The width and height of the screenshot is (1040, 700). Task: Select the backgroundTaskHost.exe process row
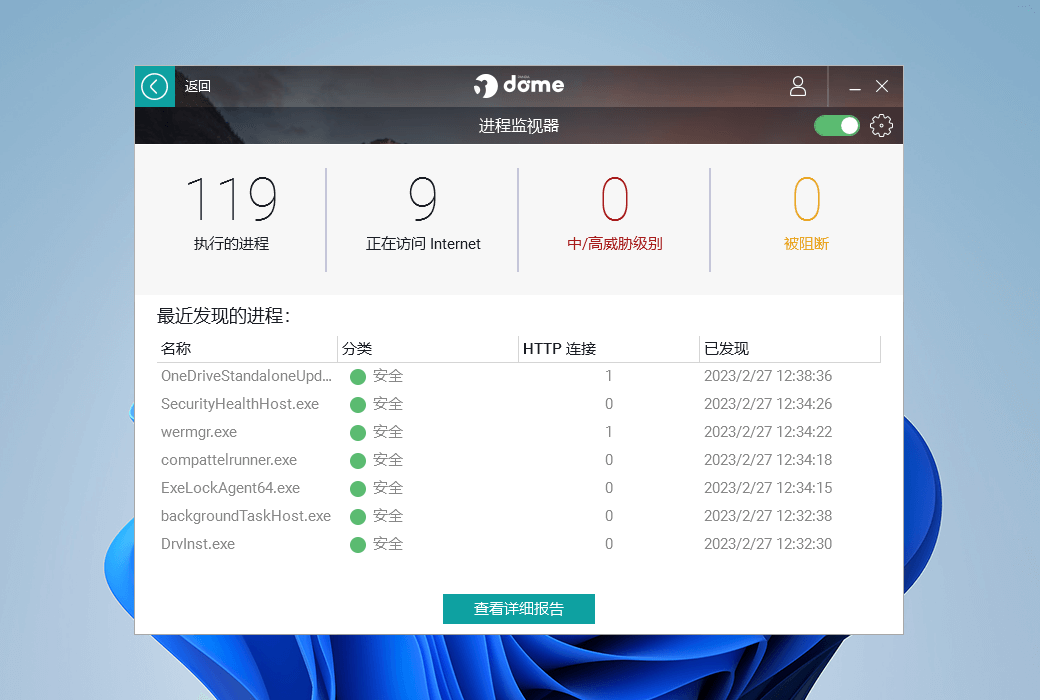point(246,517)
